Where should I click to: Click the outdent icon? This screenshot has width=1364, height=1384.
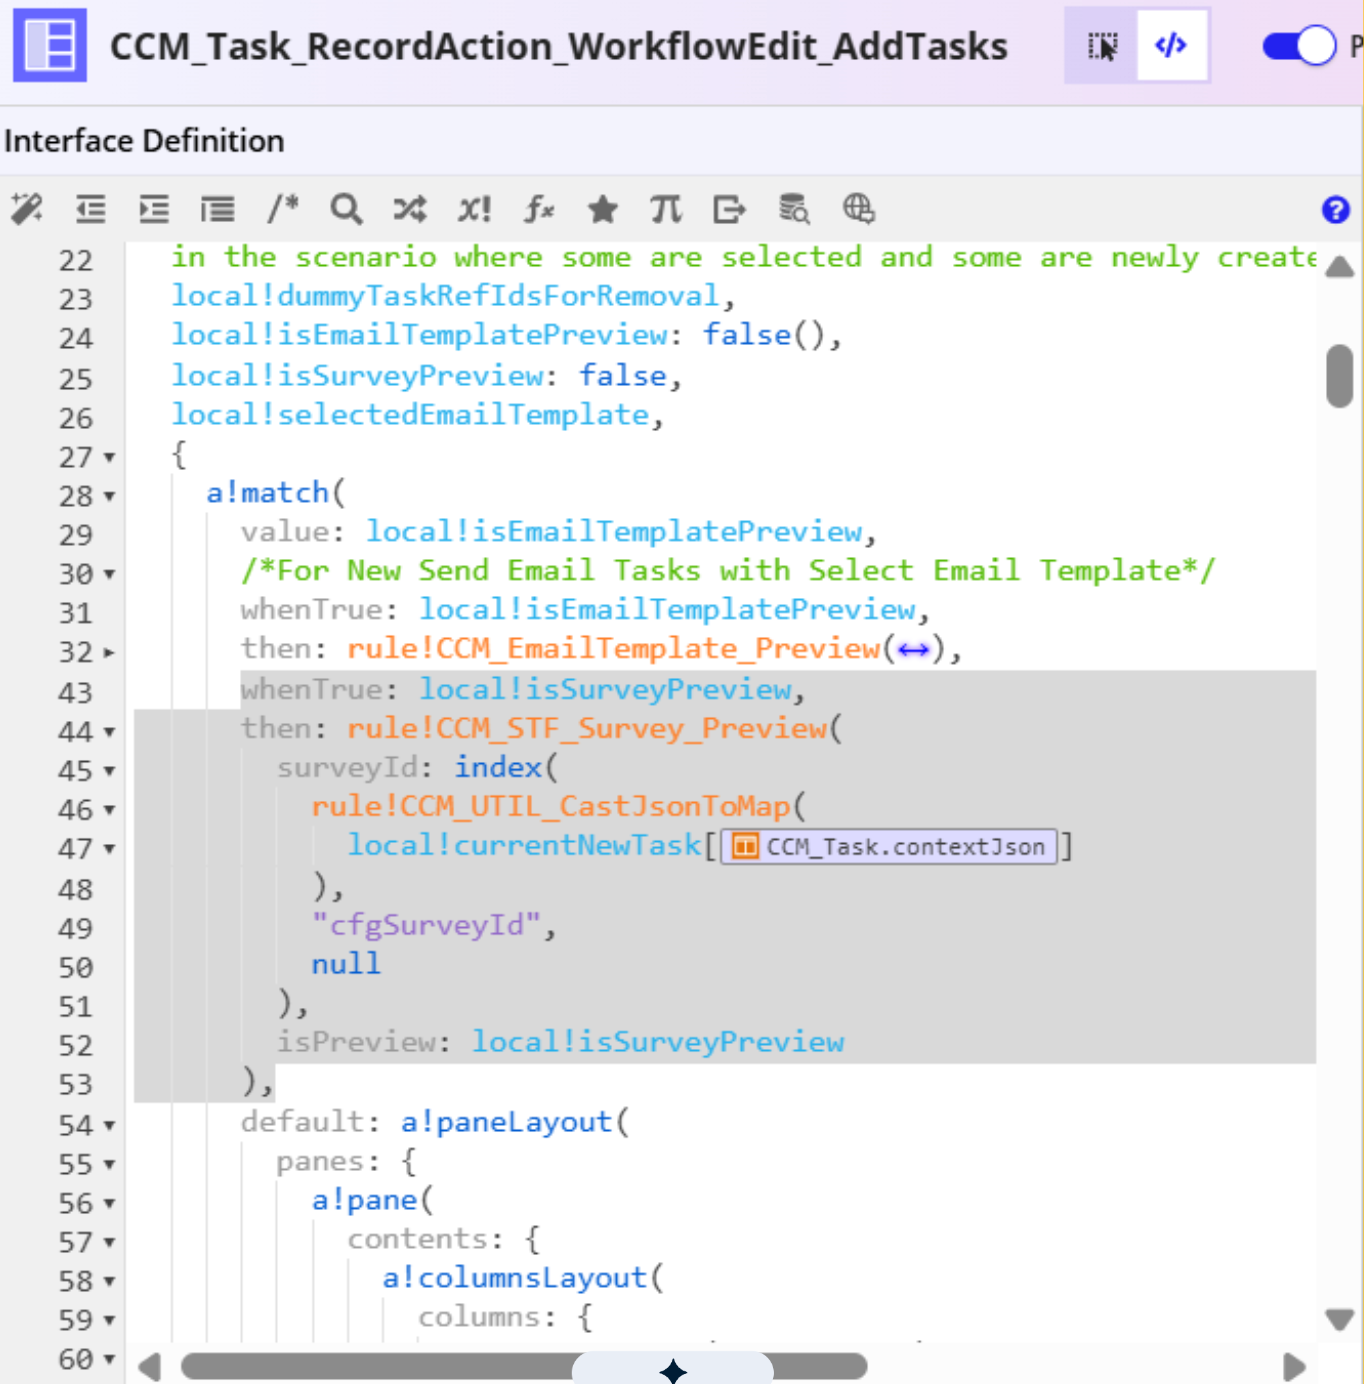click(91, 209)
